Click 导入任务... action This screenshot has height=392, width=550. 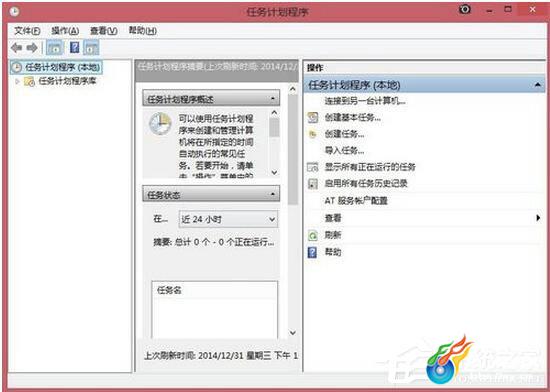[x=344, y=150]
